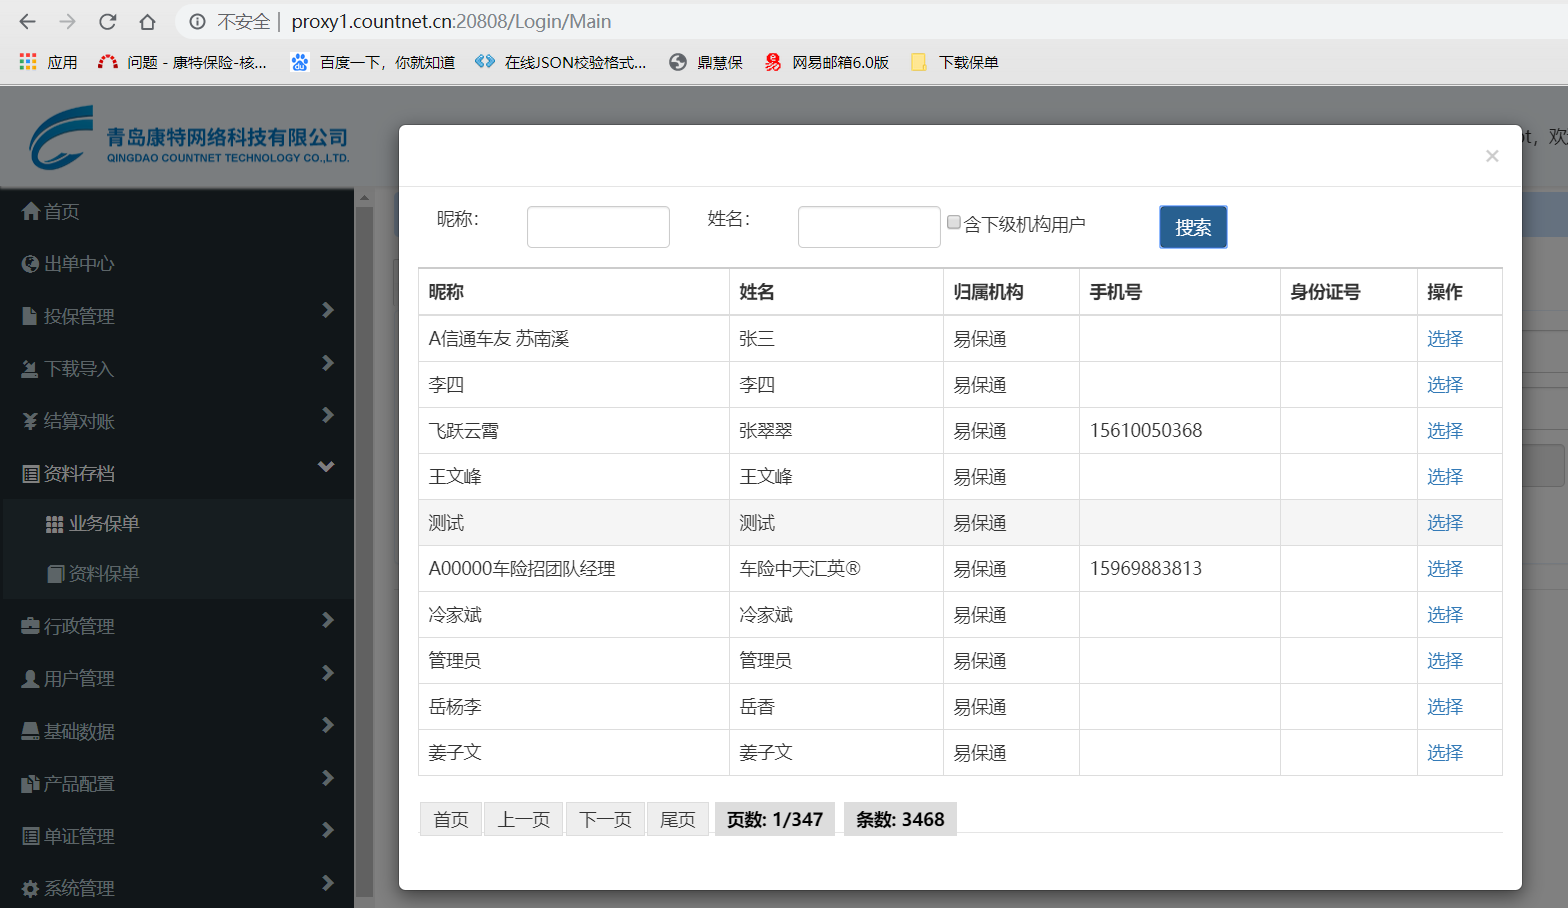
Task: Click the 出单中心 globe icon in sidebar
Action: click(31, 264)
